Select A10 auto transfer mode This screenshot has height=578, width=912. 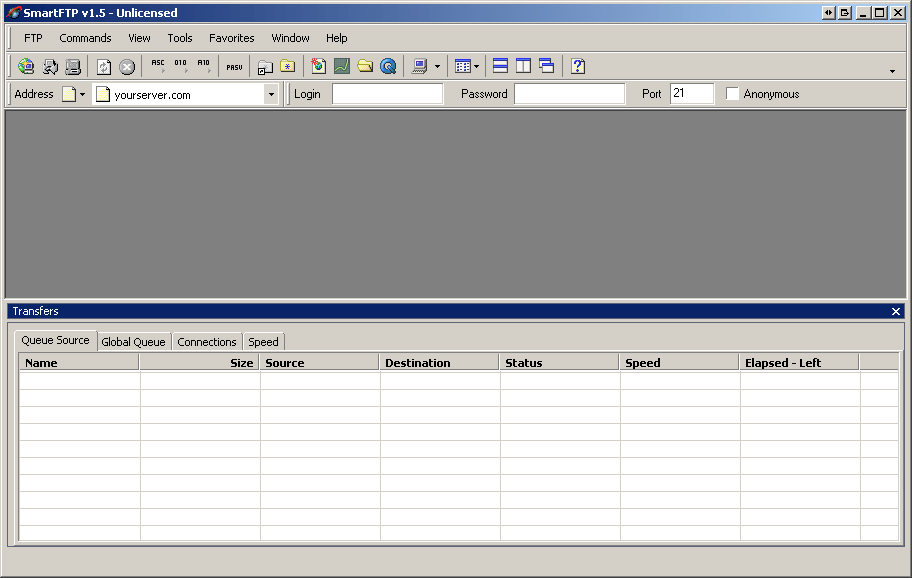(x=204, y=66)
